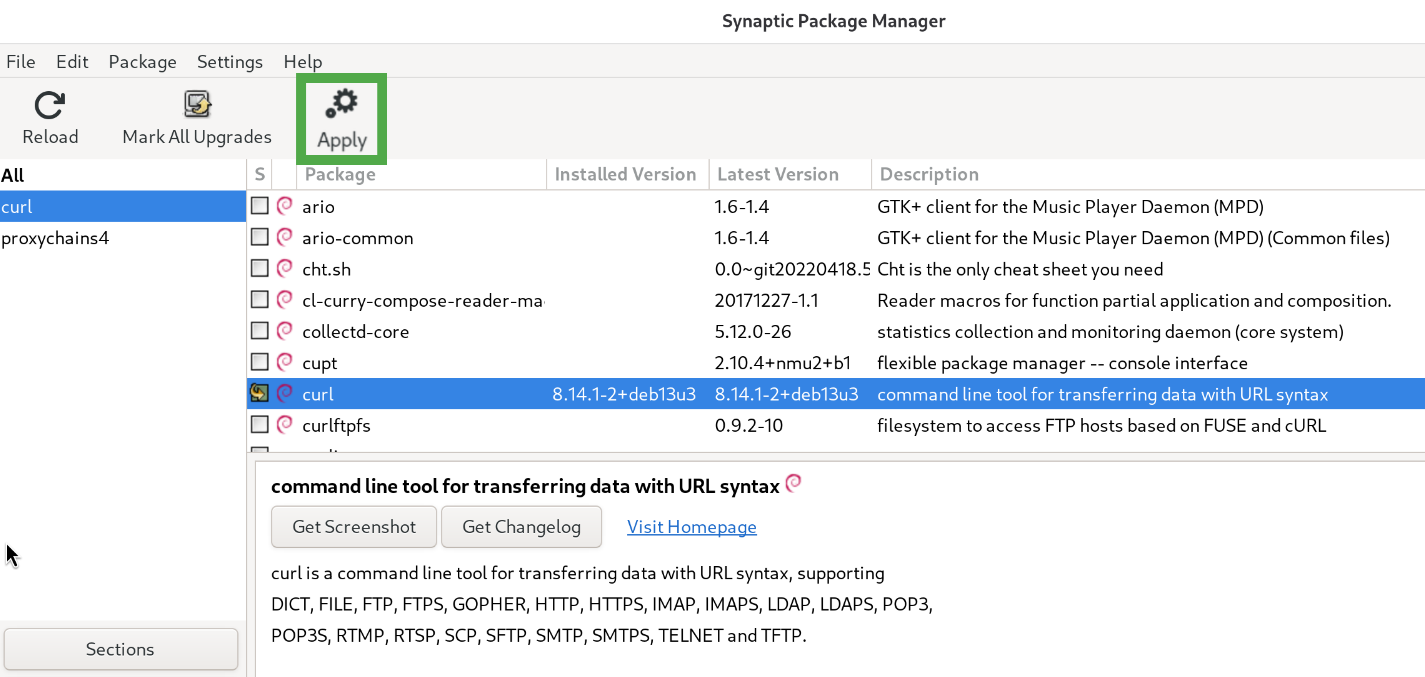Sort by the Package column header
Image resolution: width=1425 pixels, height=677 pixels.
(422, 174)
